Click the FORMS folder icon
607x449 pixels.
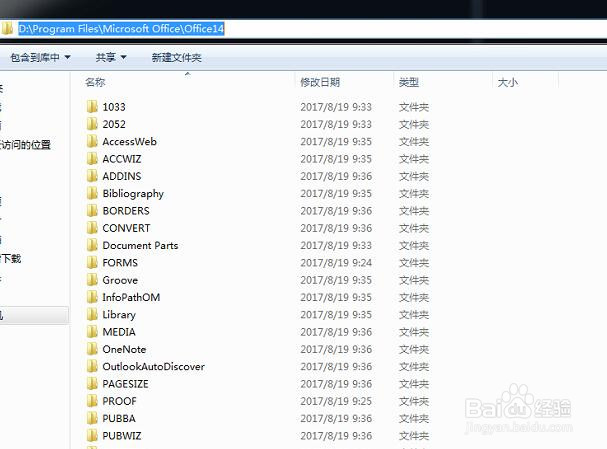pyautogui.click(x=92, y=262)
